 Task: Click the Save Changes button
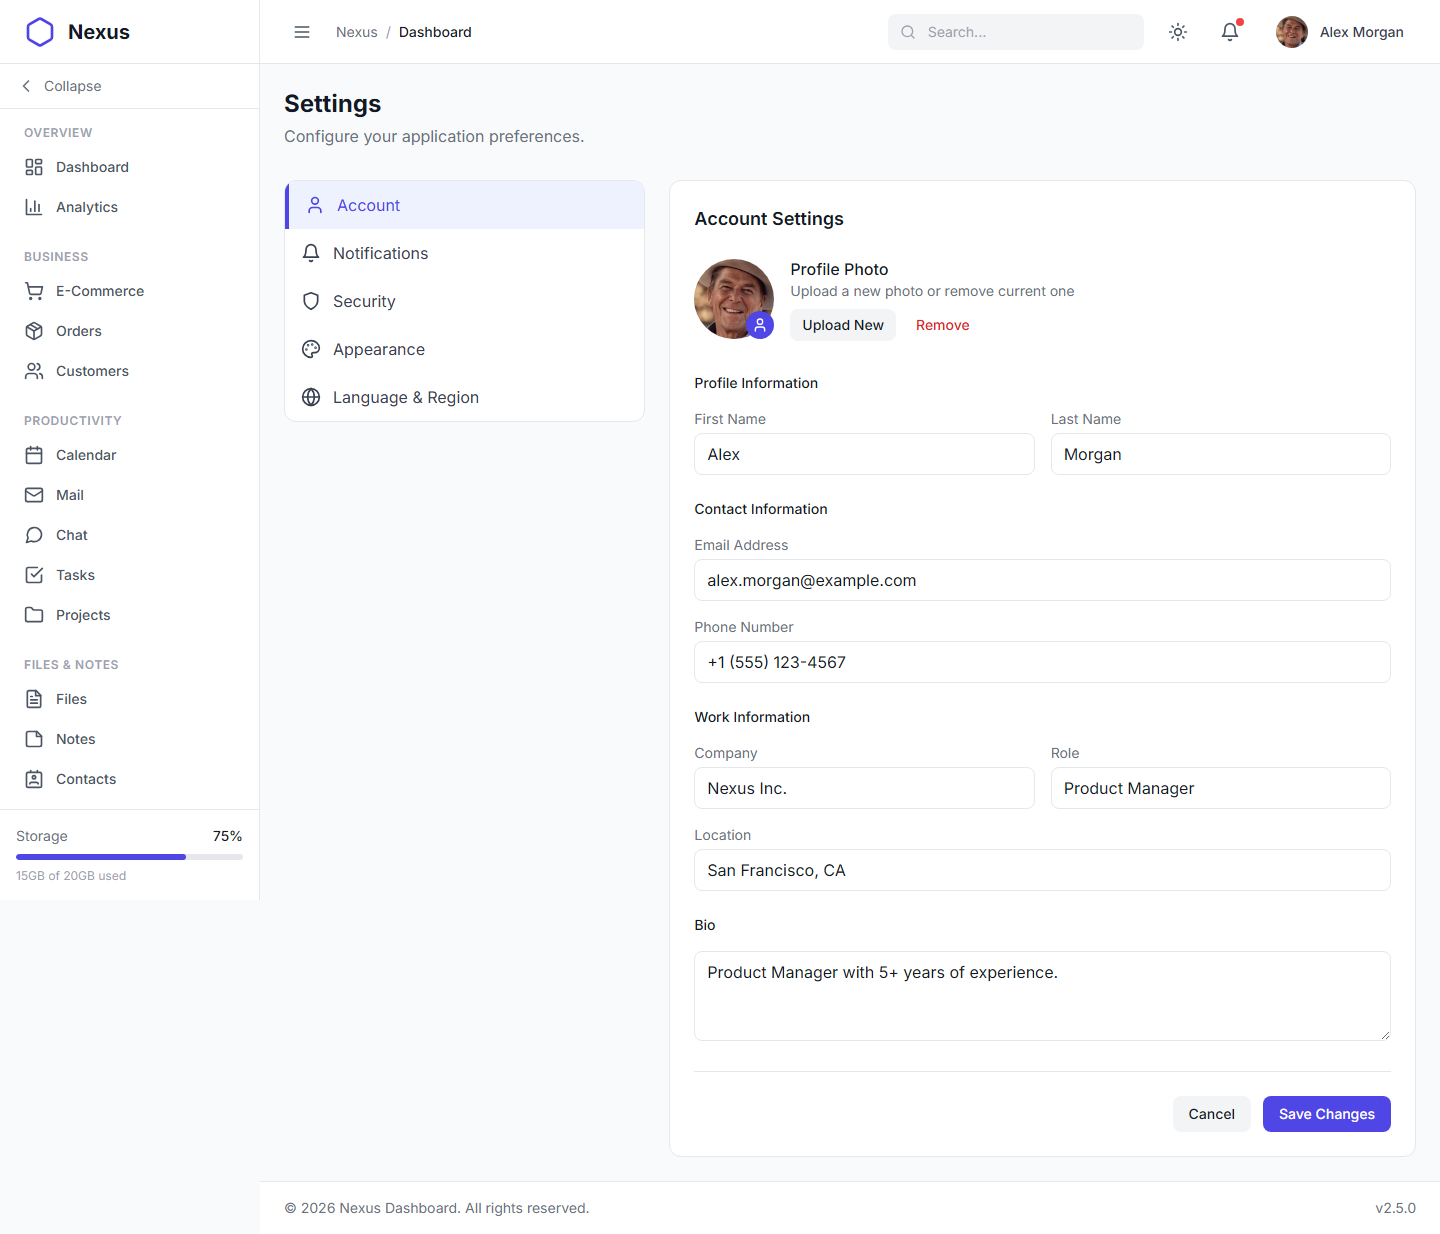tap(1327, 1114)
